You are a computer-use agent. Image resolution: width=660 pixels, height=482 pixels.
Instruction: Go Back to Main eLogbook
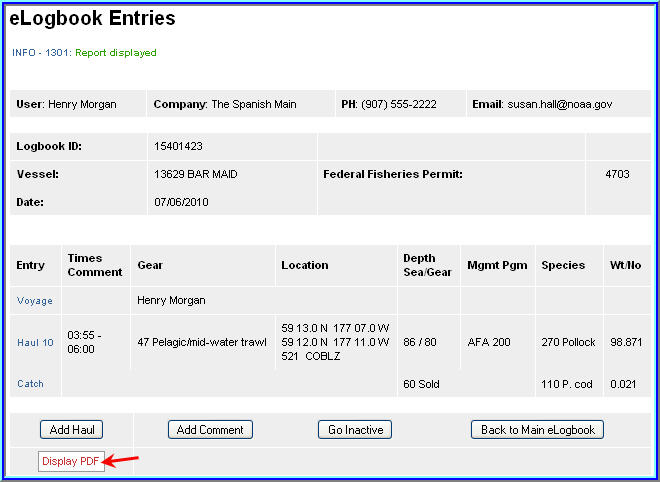[537, 429]
